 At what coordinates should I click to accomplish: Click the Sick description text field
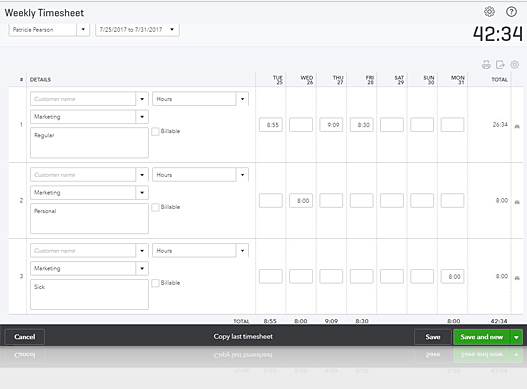coord(89,294)
